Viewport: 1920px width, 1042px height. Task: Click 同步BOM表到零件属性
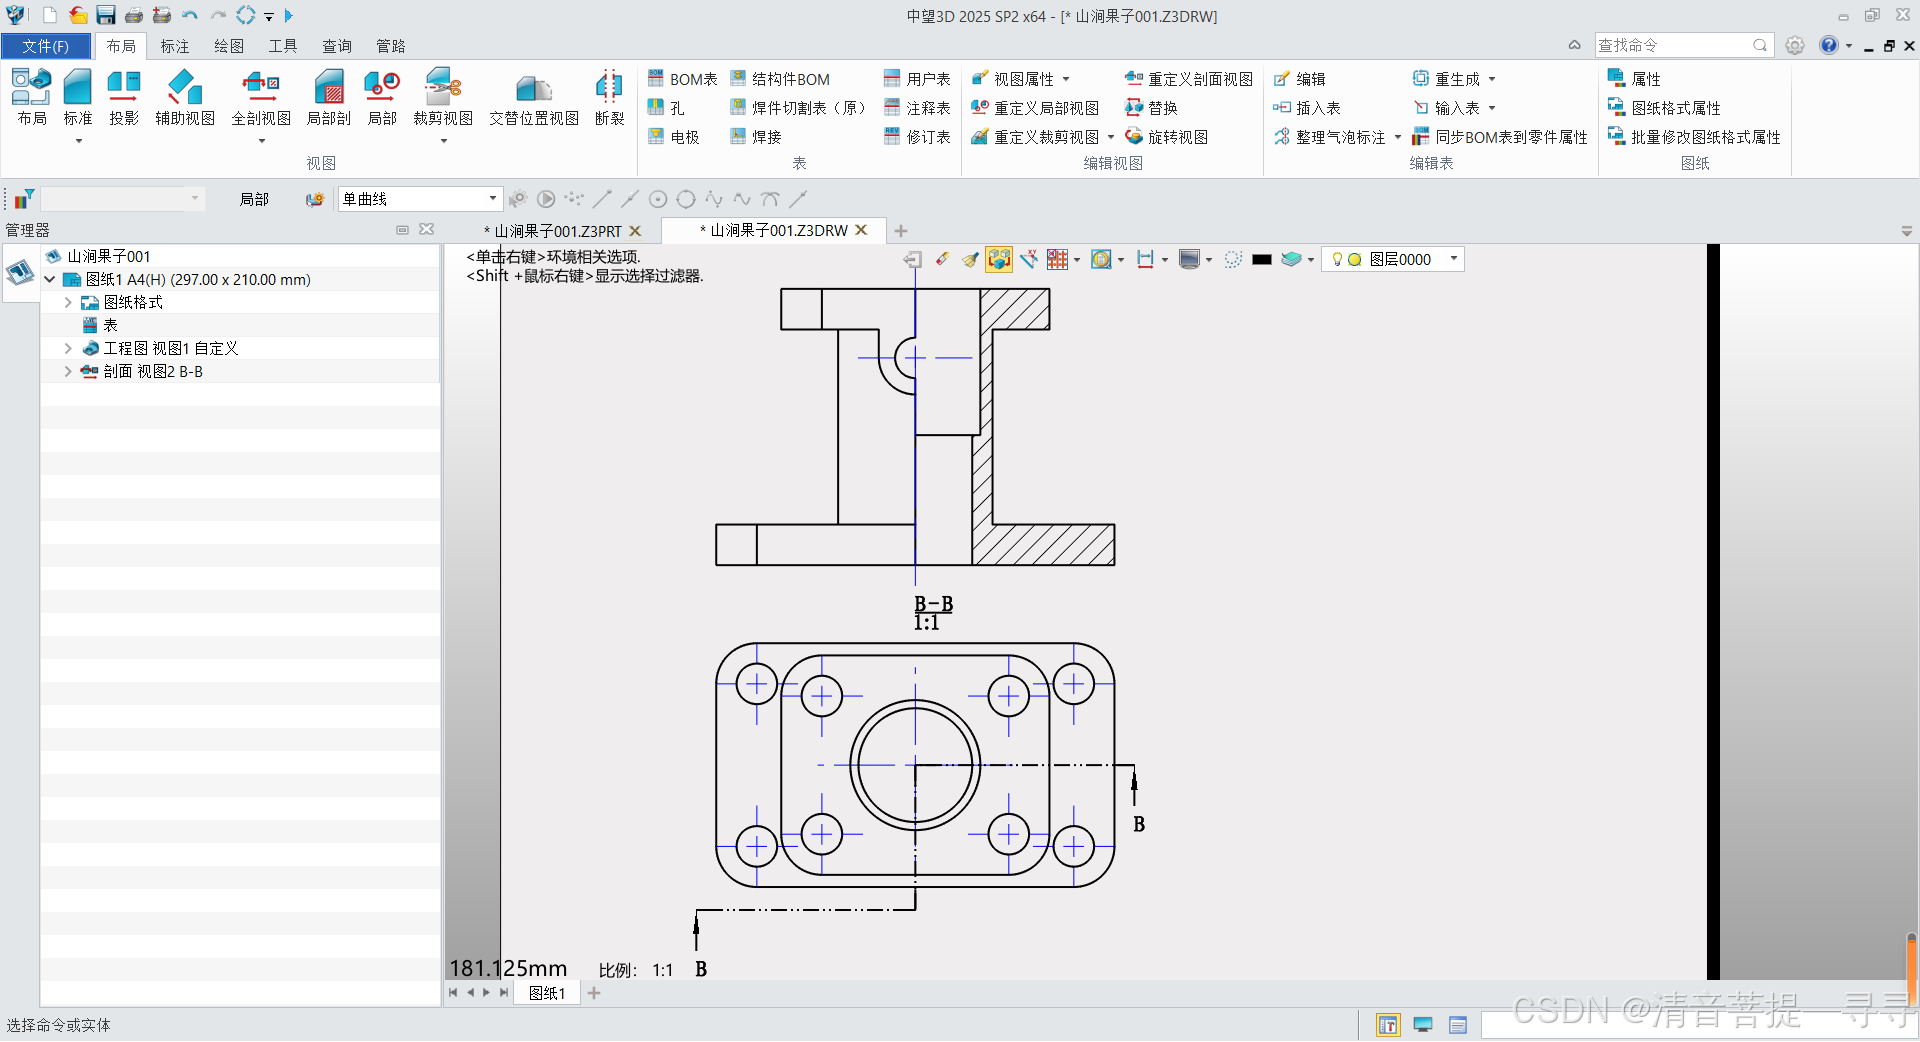point(1500,137)
